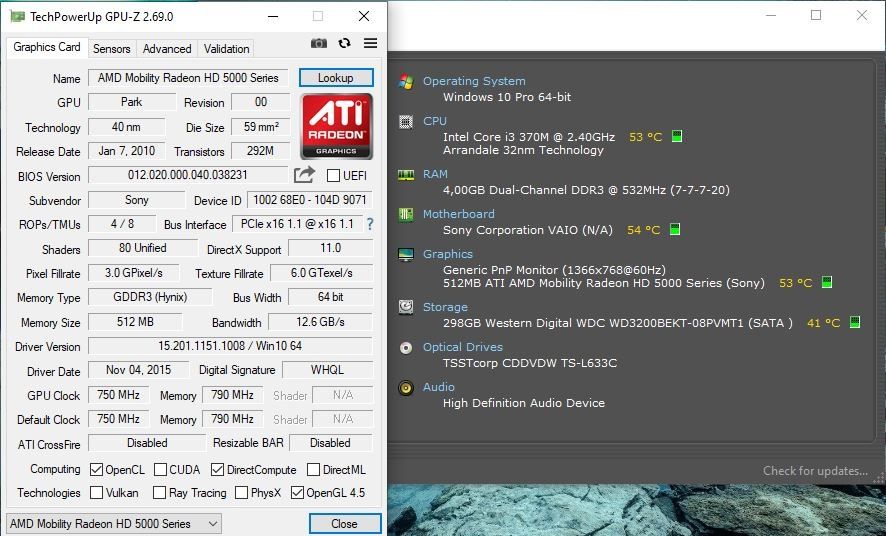The height and width of the screenshot is (536, 886).
Task: Click the Motherboard icon
Action: [406, 215]
